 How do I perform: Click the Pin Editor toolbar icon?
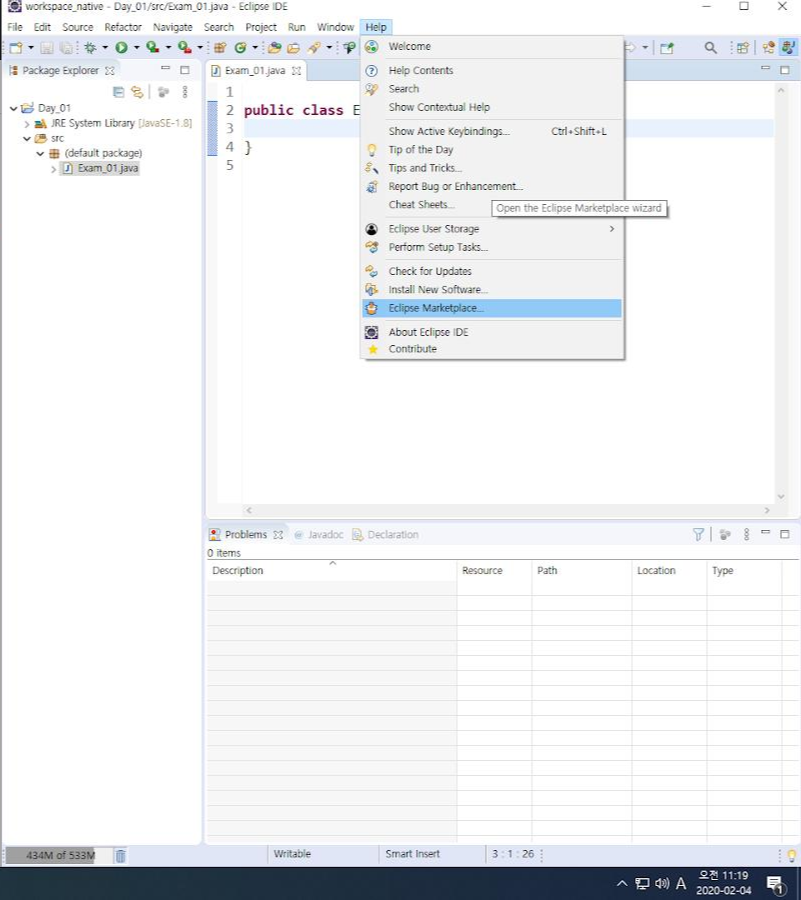(666, 48)
